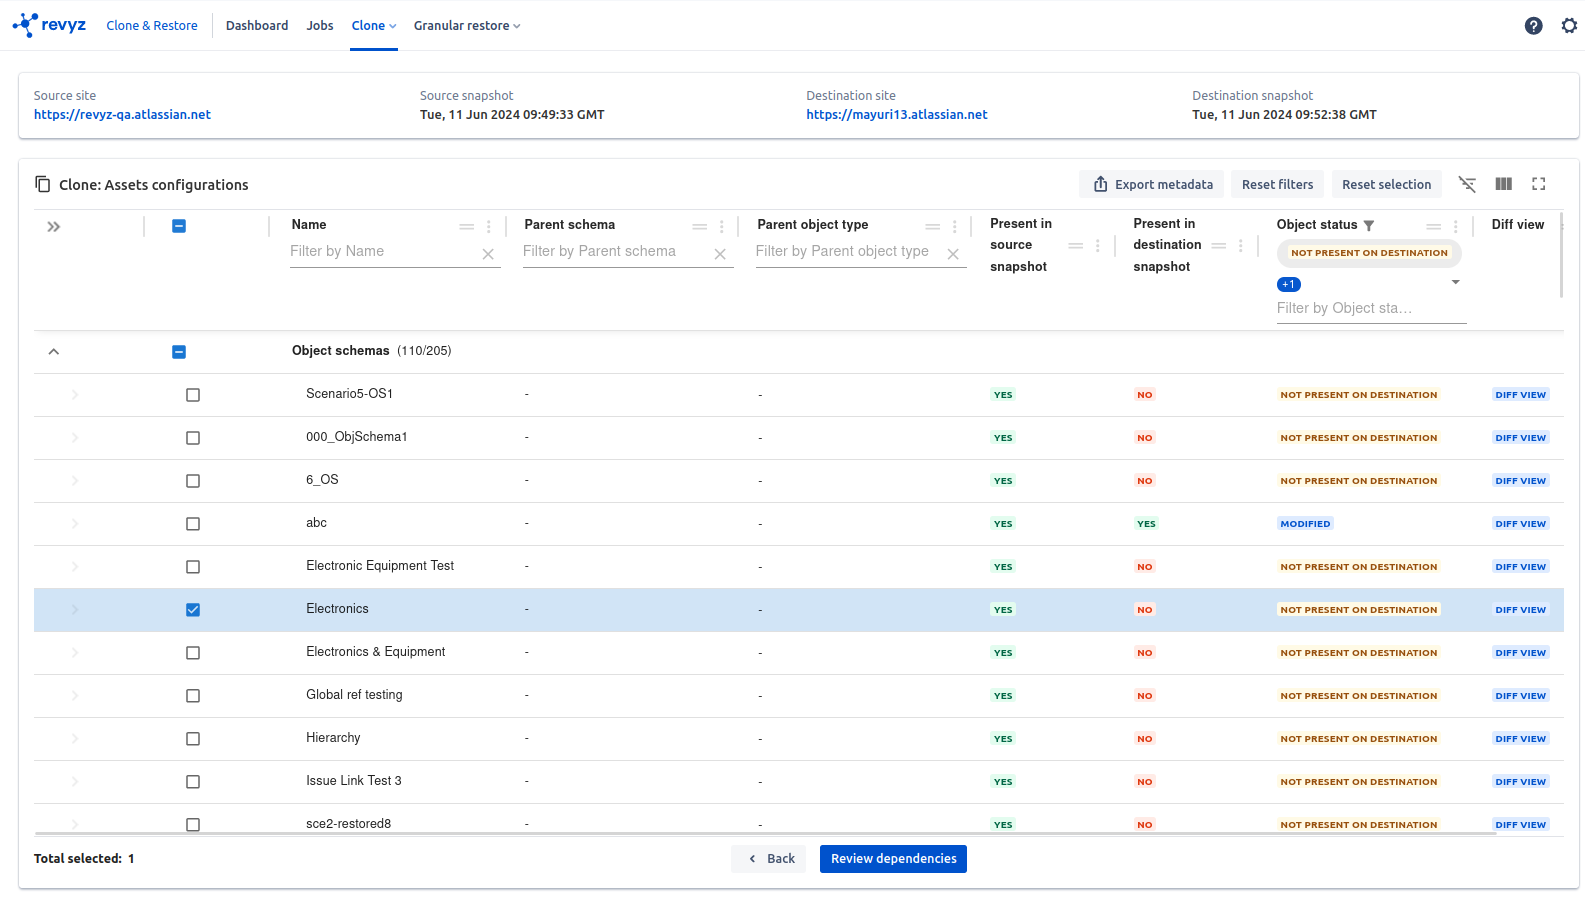Expand the abc row

(75, 524)
